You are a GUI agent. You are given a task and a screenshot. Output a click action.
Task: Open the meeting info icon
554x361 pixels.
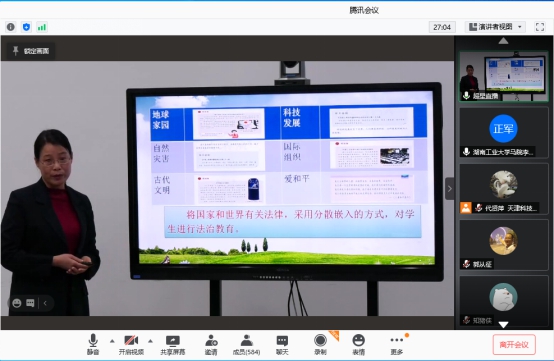(x=11, y=27)
